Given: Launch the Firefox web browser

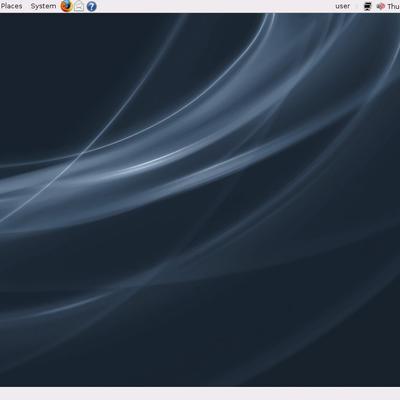Looking at the screenshot, I should click(x=67, y=6).
